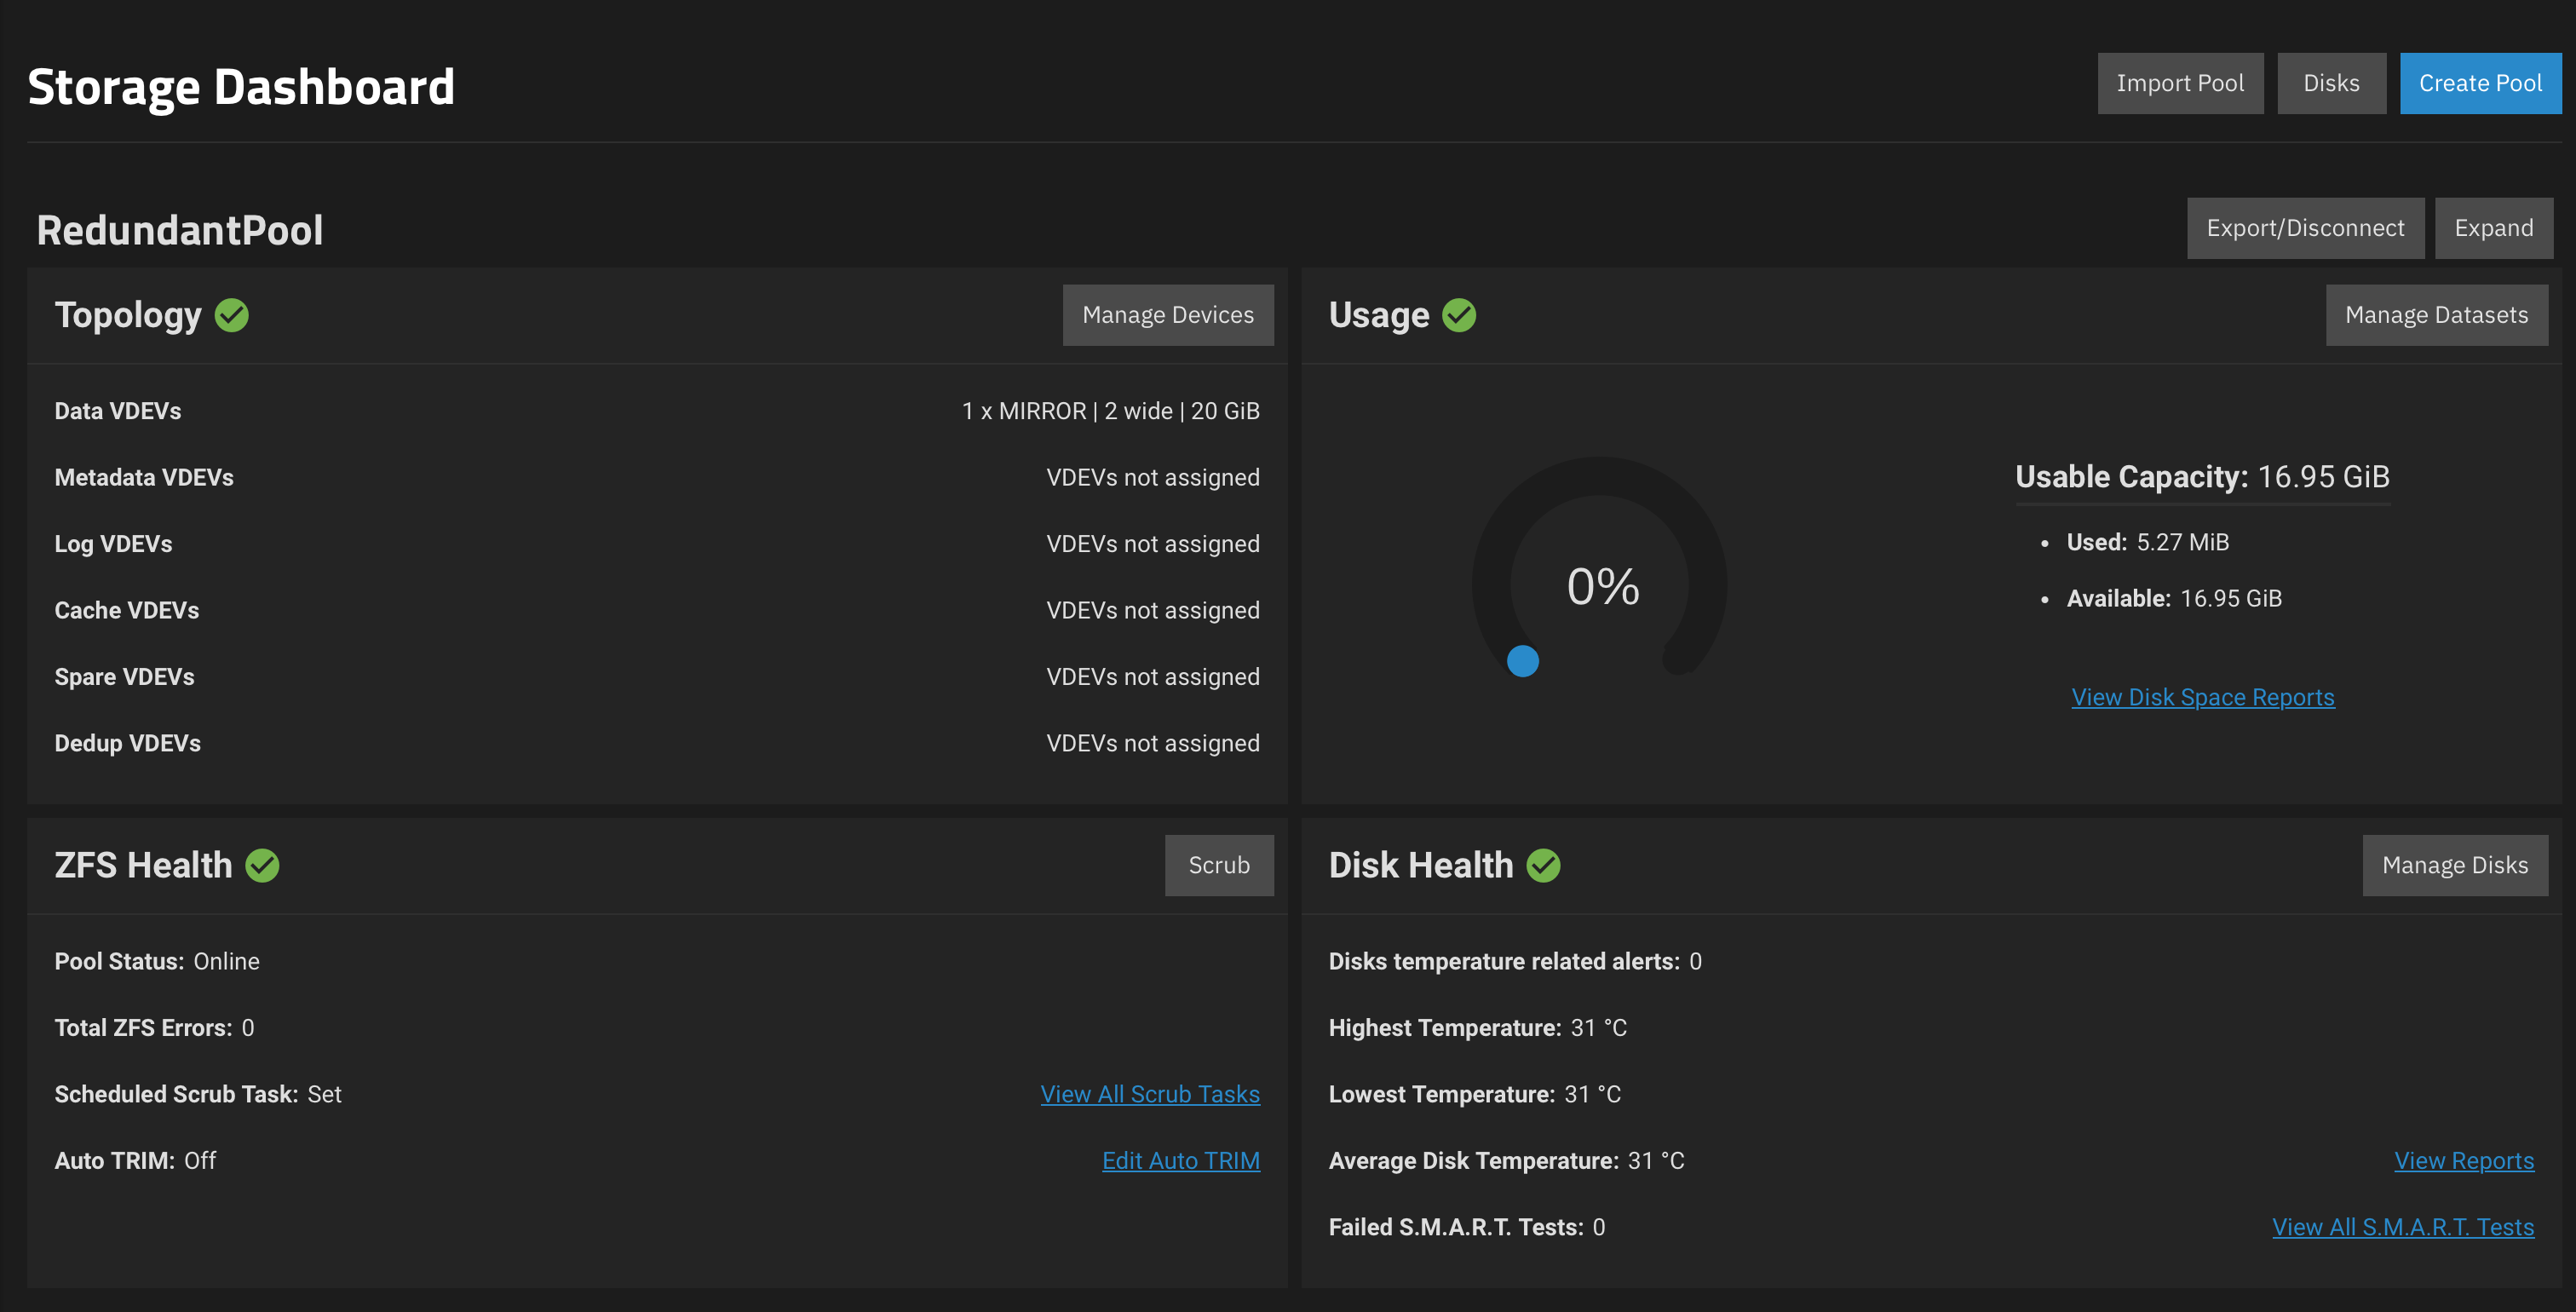
Task: Open Manage Disks in Disk Health
Action: pos(2455,865)
